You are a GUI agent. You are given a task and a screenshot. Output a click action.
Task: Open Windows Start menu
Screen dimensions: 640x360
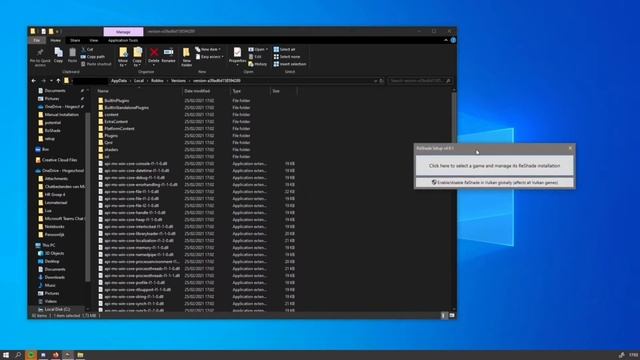6,355
